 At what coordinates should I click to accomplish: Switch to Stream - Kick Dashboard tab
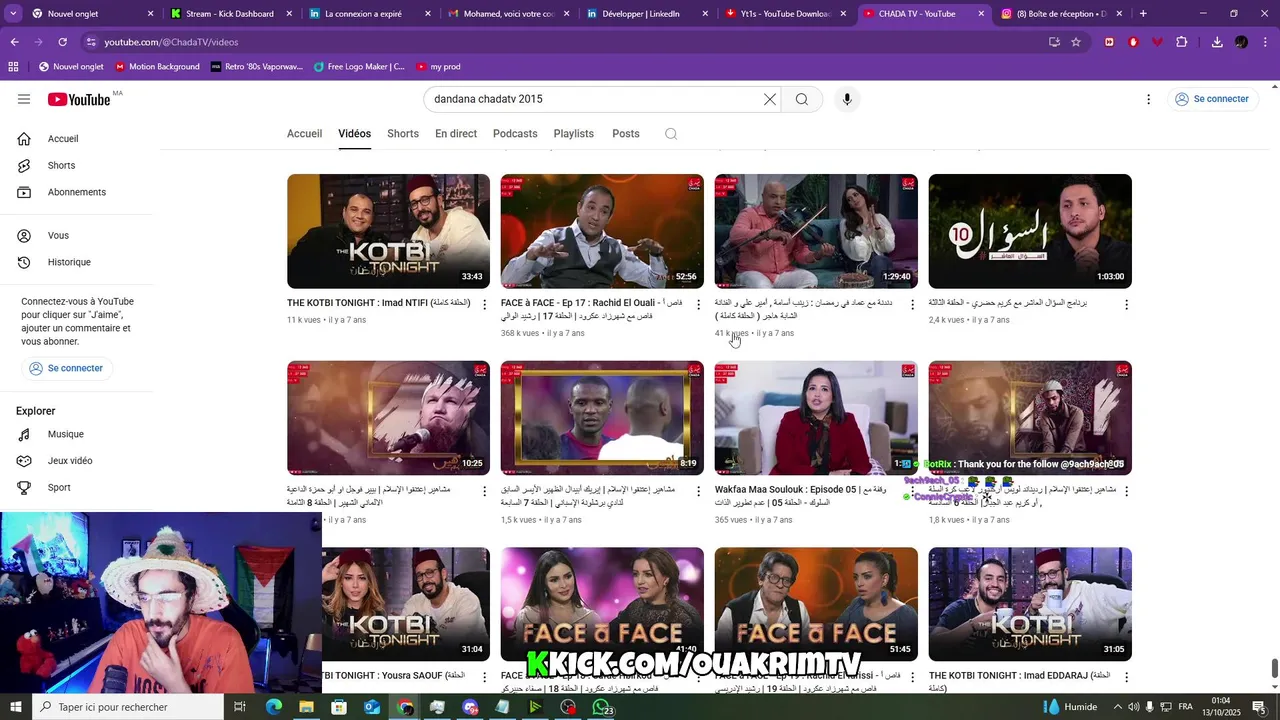(229, 14)
